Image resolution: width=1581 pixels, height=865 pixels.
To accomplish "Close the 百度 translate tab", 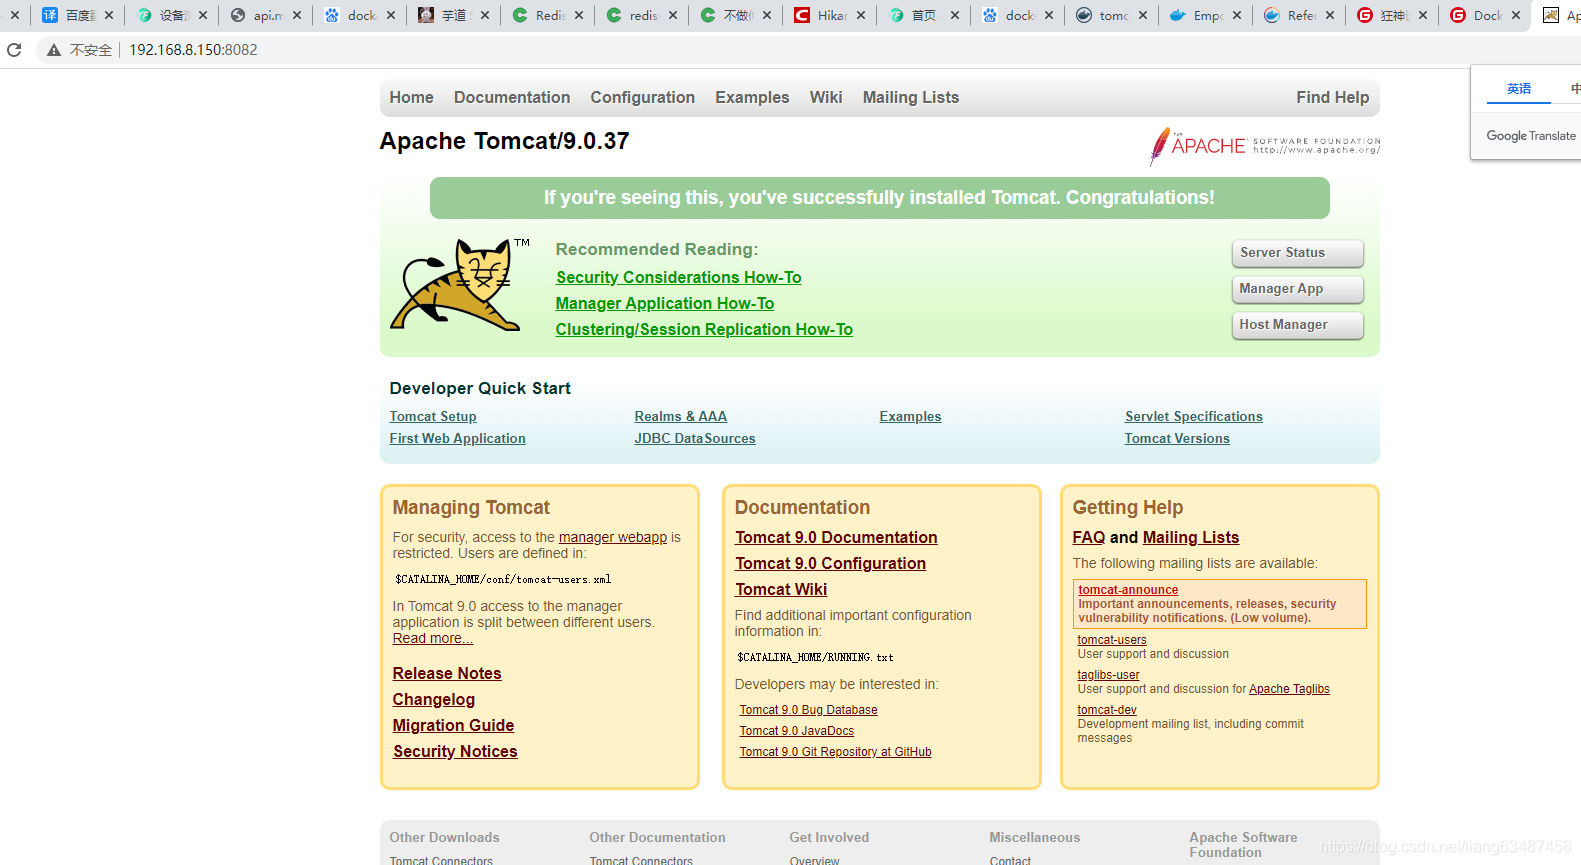I will click(109, 15).
